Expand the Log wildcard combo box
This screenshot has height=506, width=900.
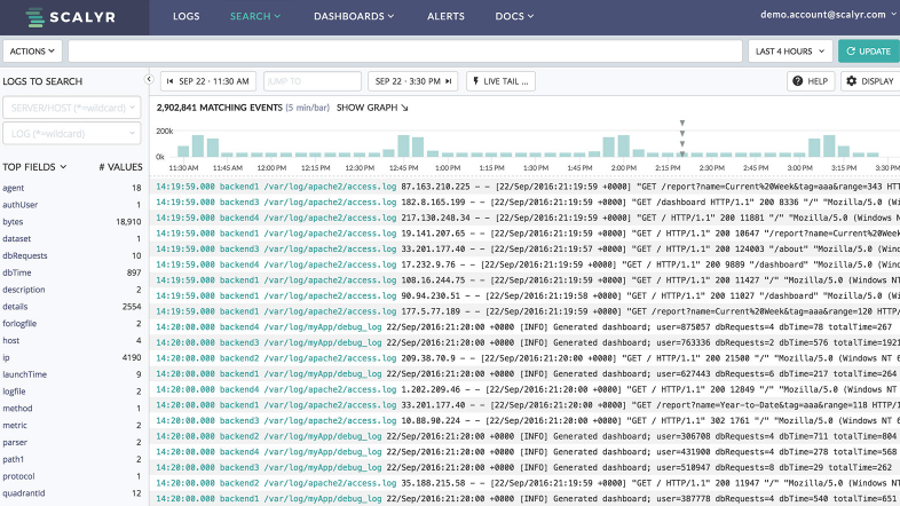pyautogui.click(x=72, y=134)
